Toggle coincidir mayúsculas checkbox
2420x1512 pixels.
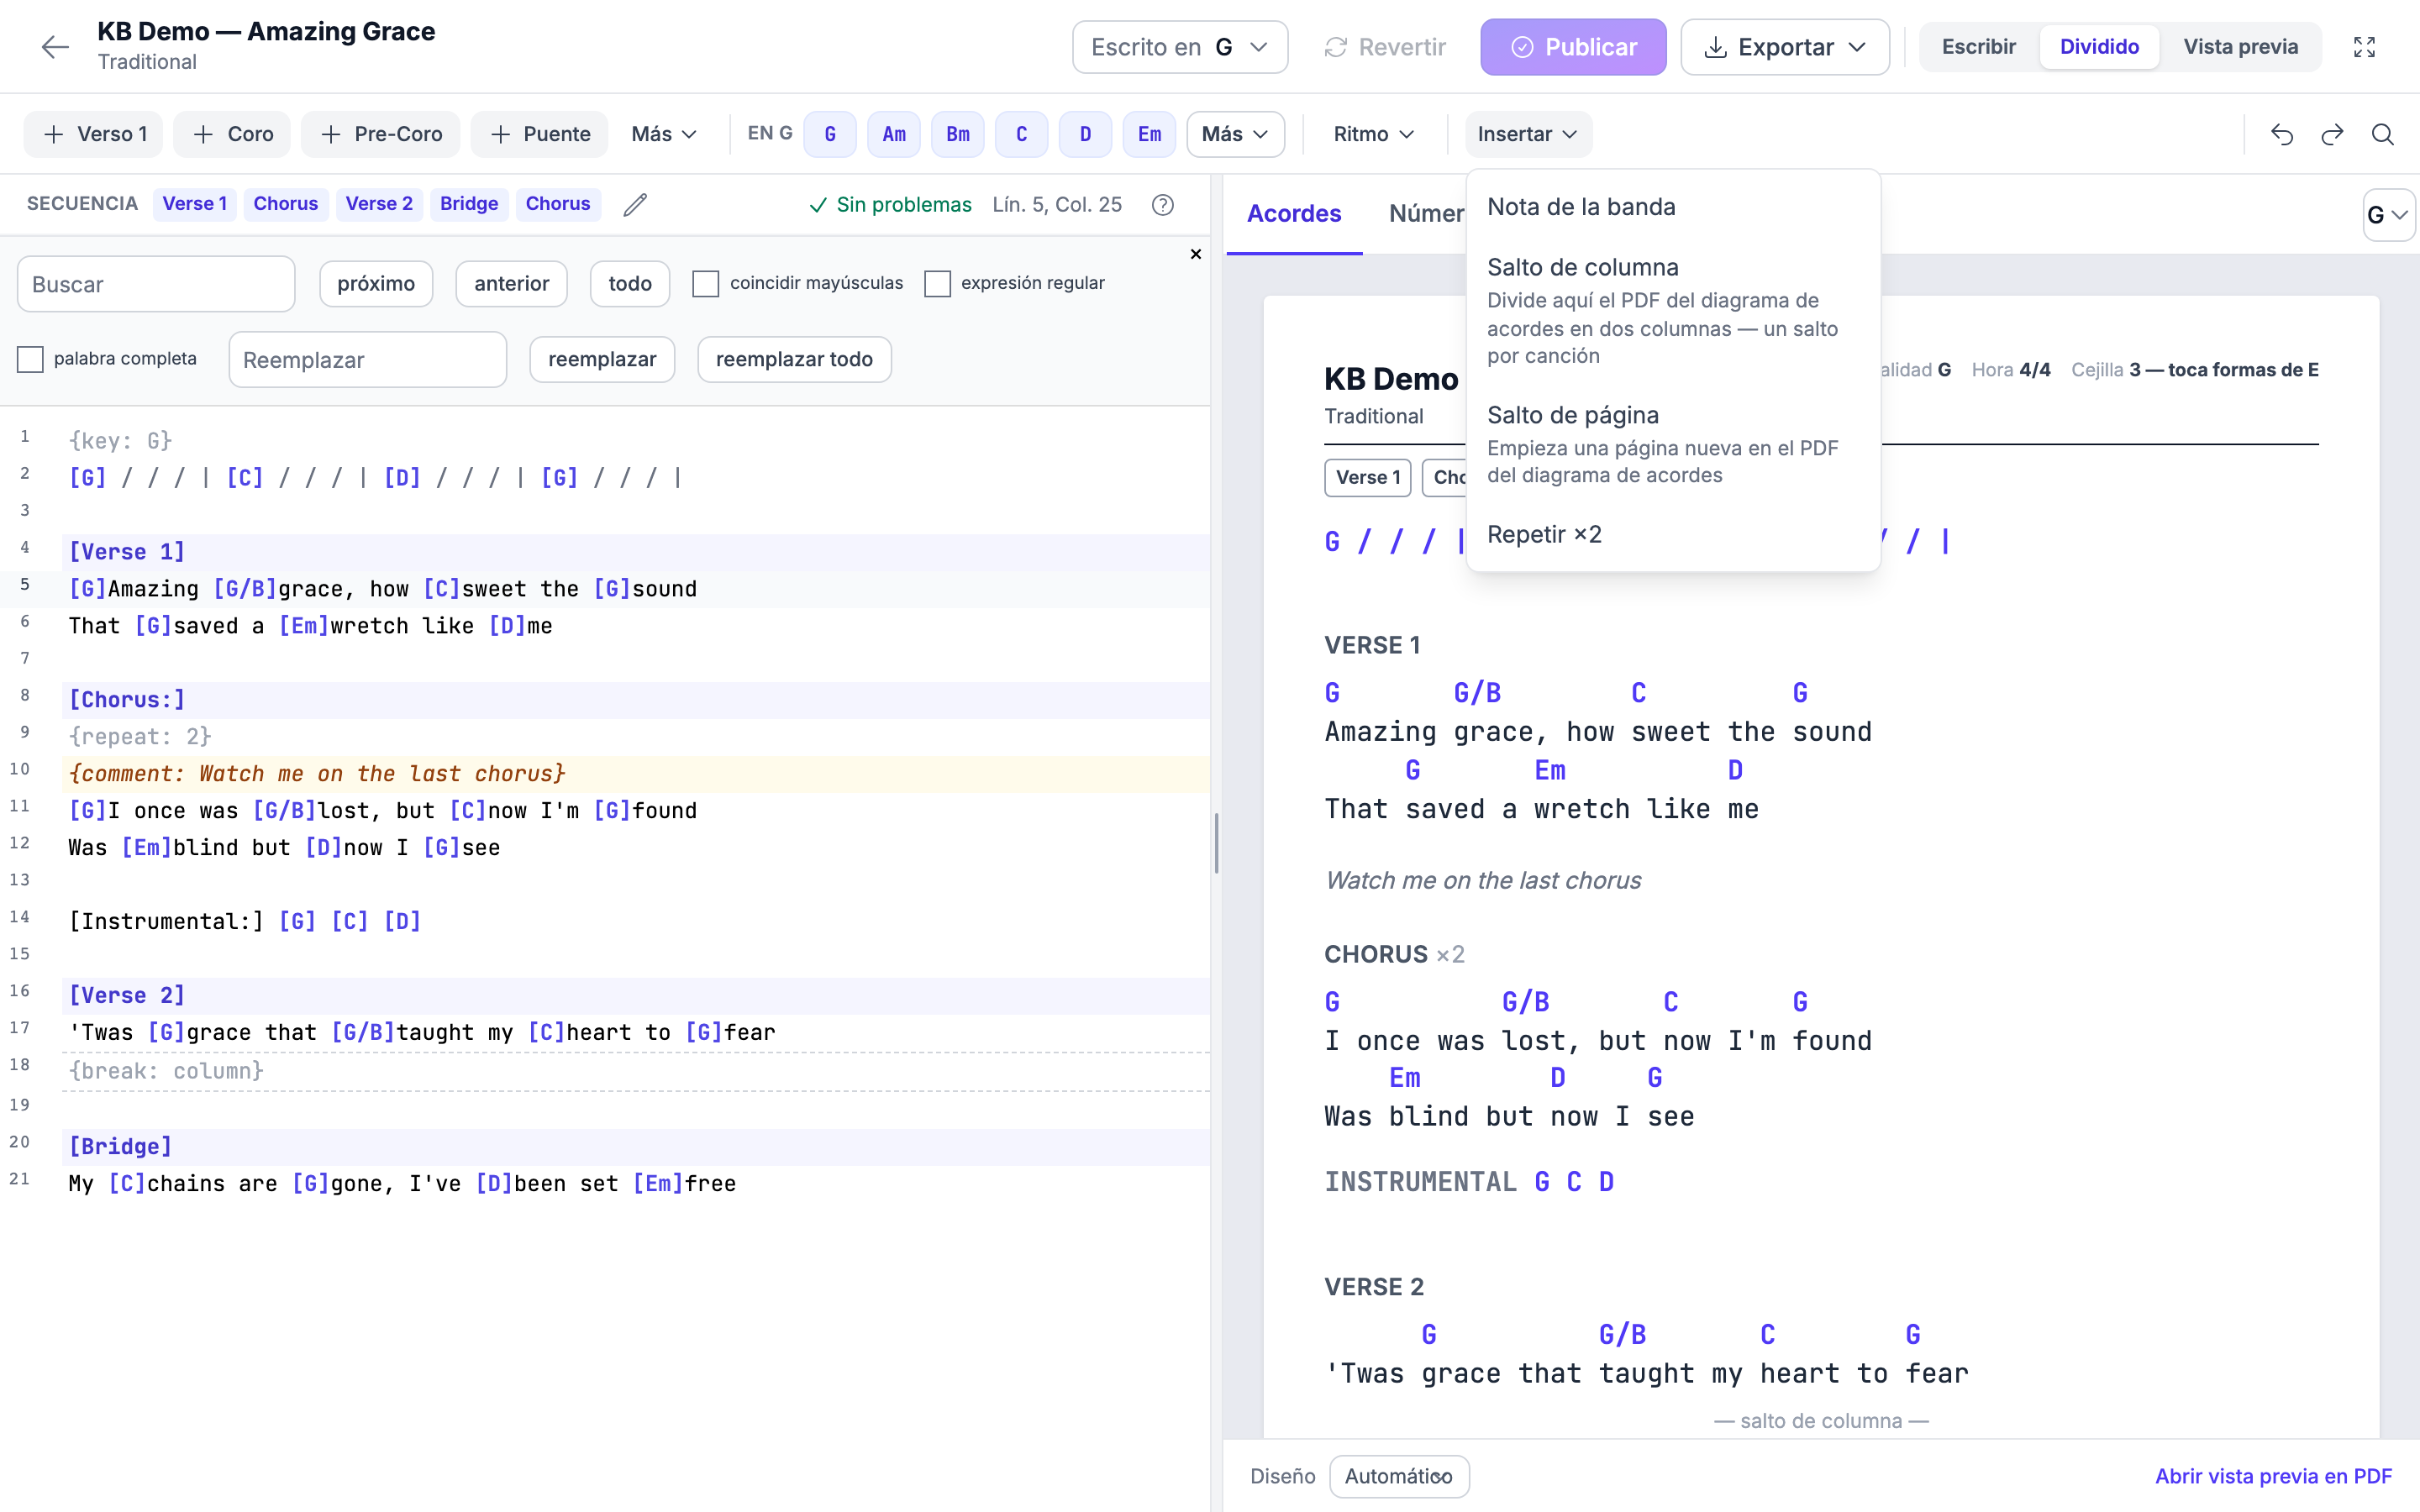pyautogui.click(x=706, y=284)
